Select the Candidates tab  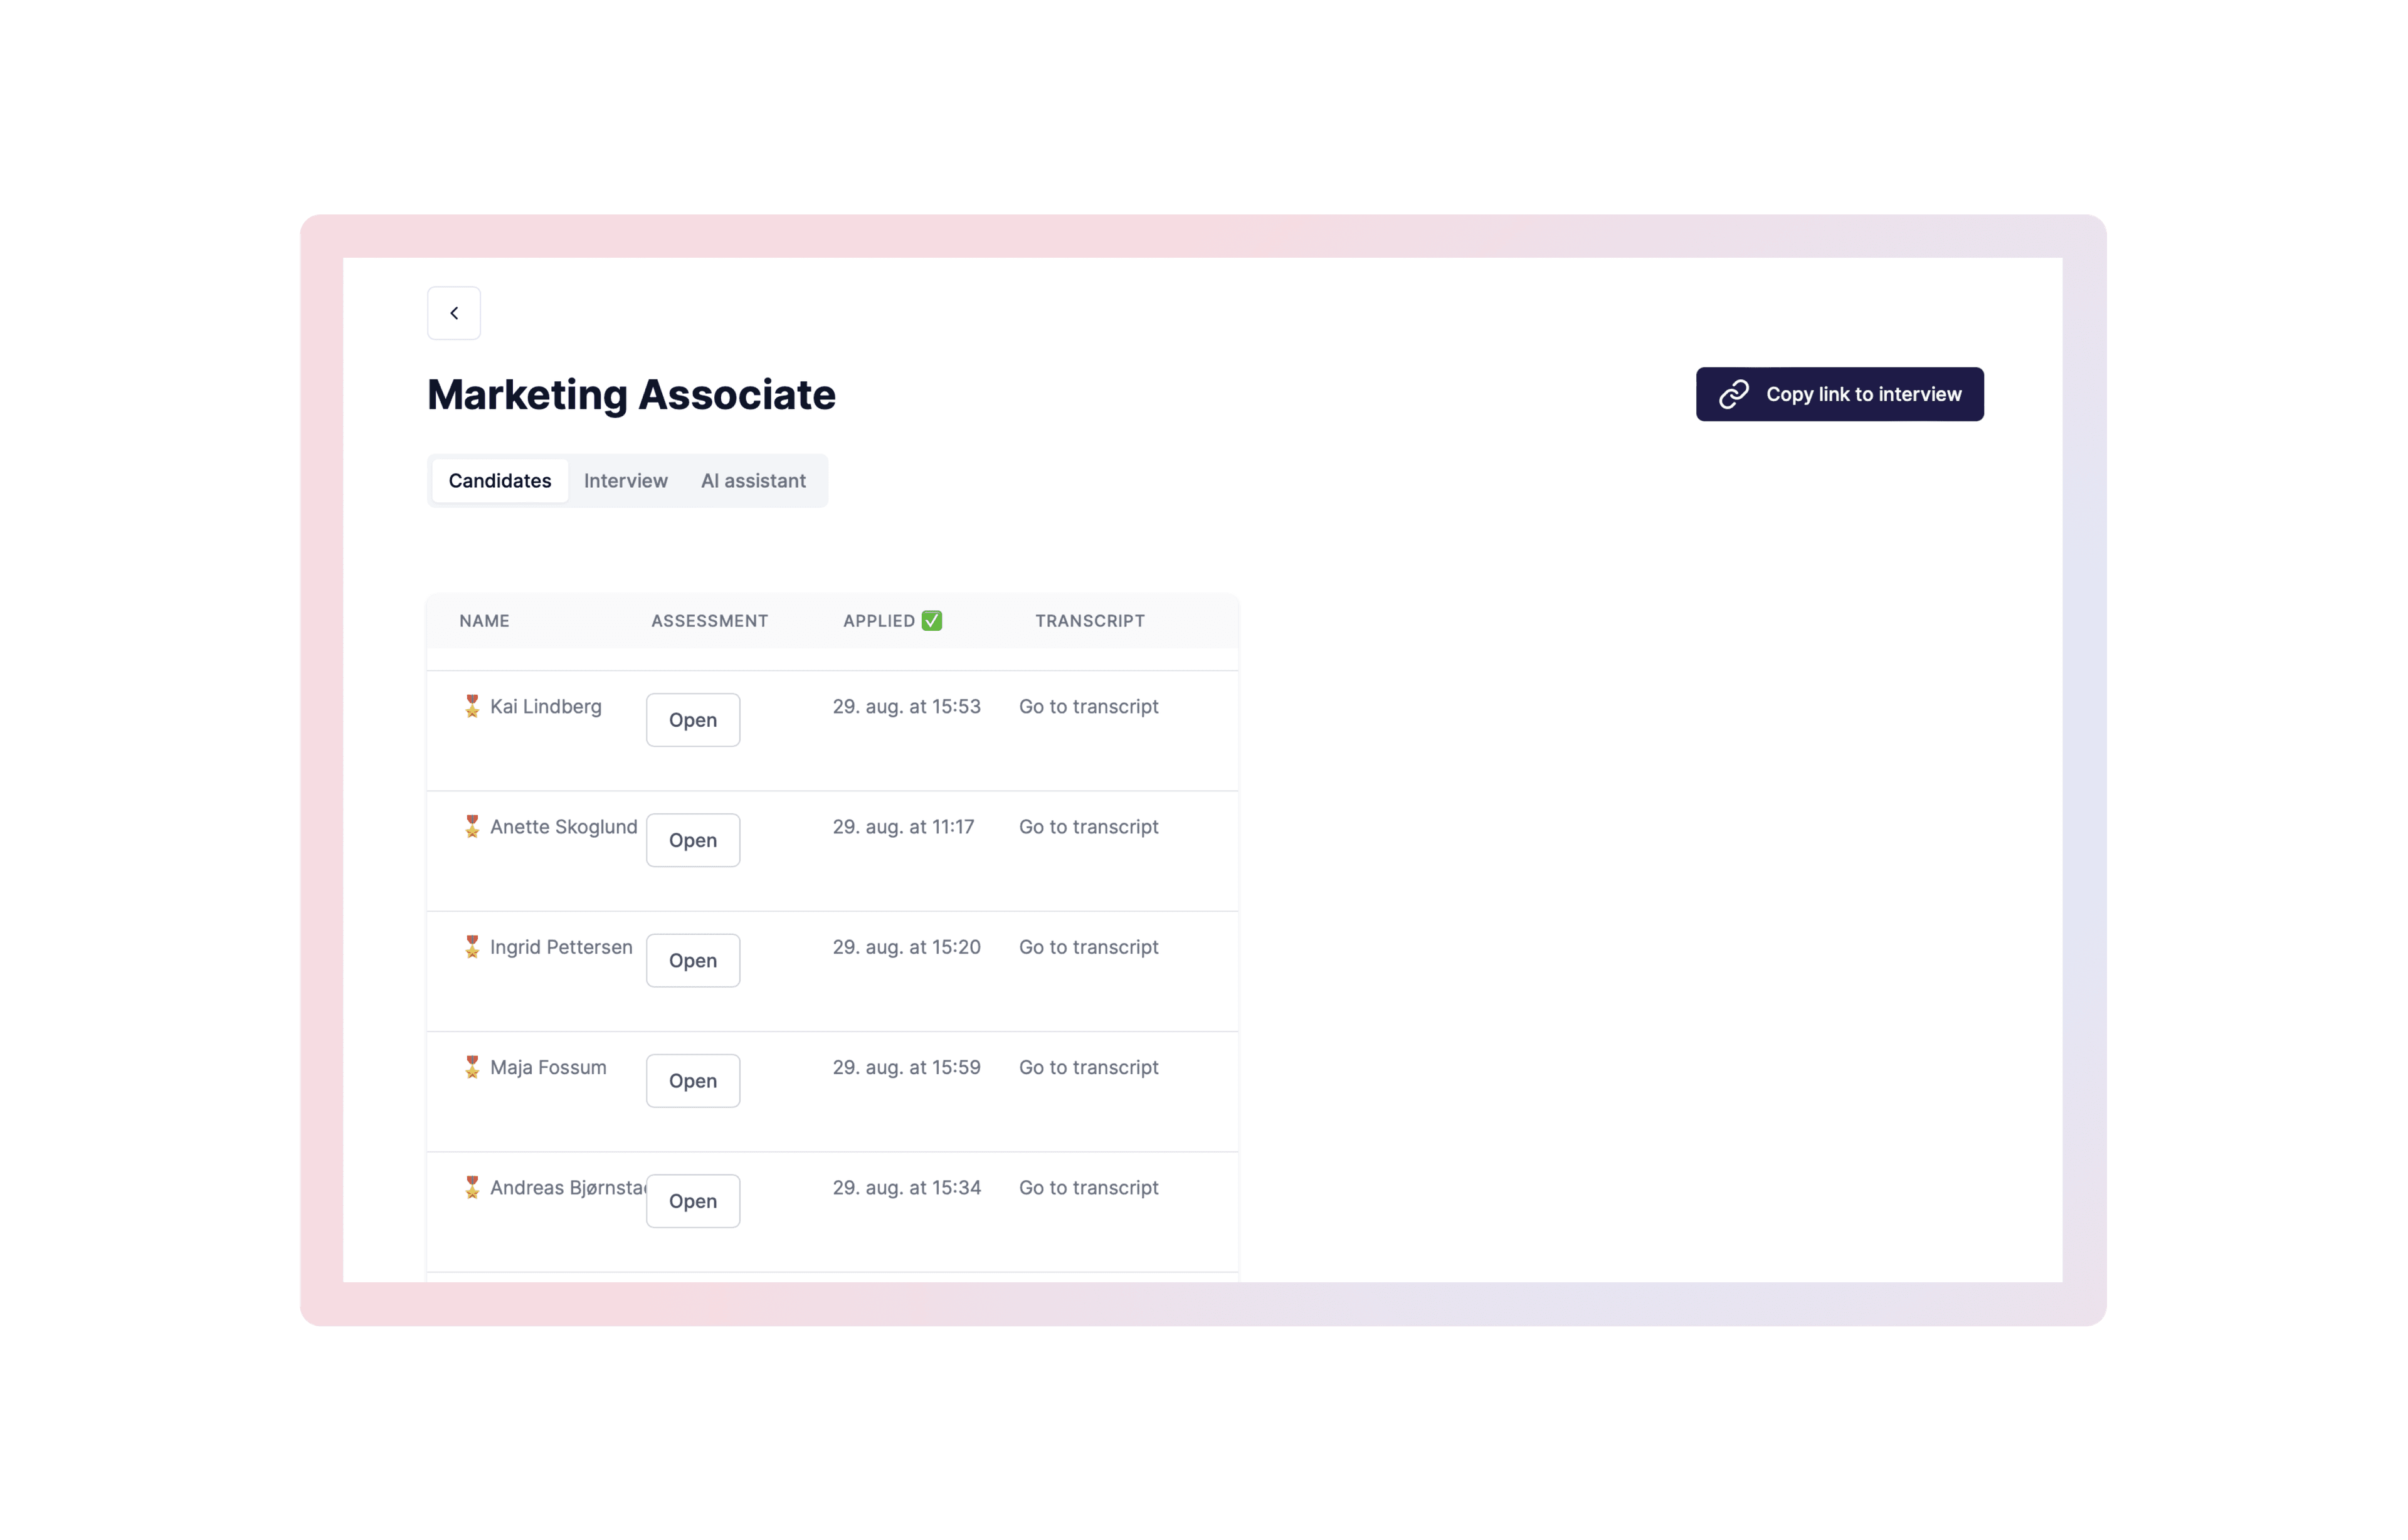(x=499, y=480)
